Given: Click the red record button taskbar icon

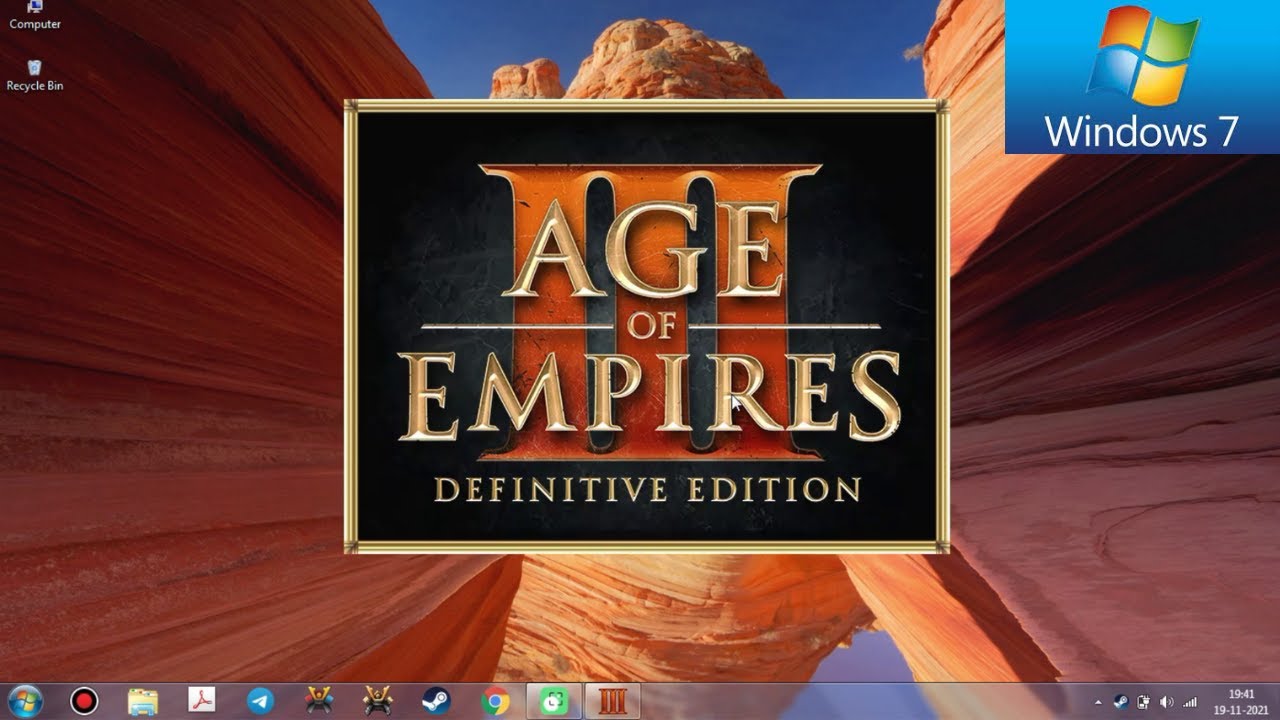Looking at the screenshot, I should [x=84, y=701].
